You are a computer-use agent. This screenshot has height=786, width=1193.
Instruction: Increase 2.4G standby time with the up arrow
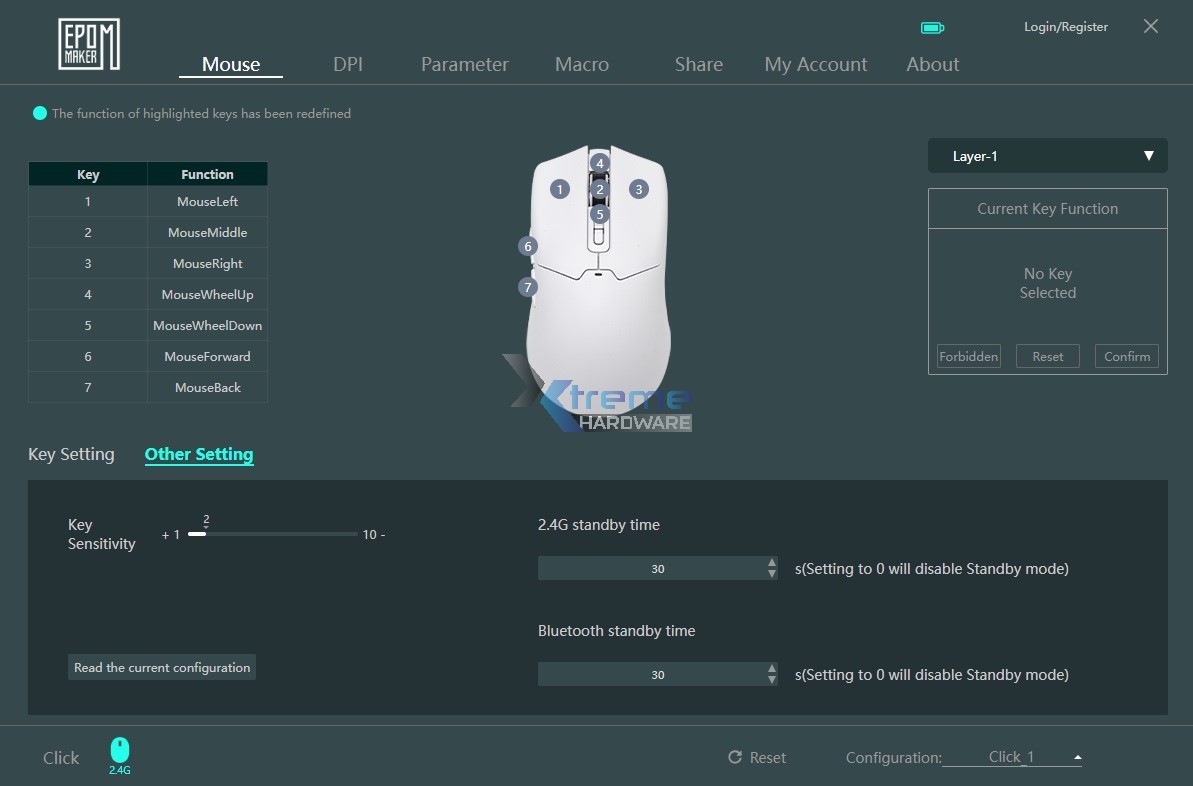pos(771,562)
